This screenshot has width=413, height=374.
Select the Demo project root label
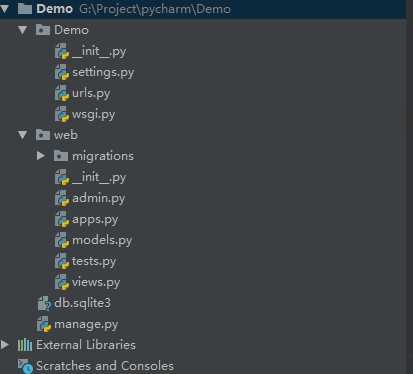click(54, 9)
